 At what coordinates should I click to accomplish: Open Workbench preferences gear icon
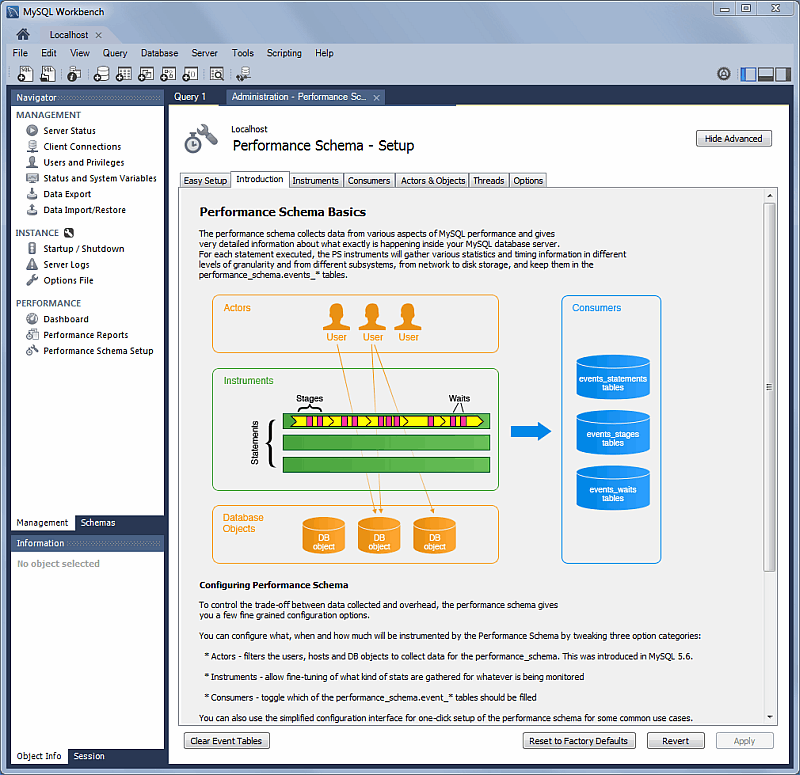(723, 74)
